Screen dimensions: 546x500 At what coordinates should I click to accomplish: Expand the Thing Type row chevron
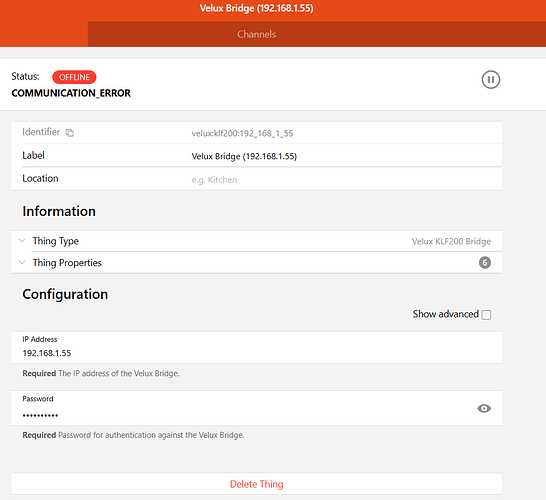22,241
